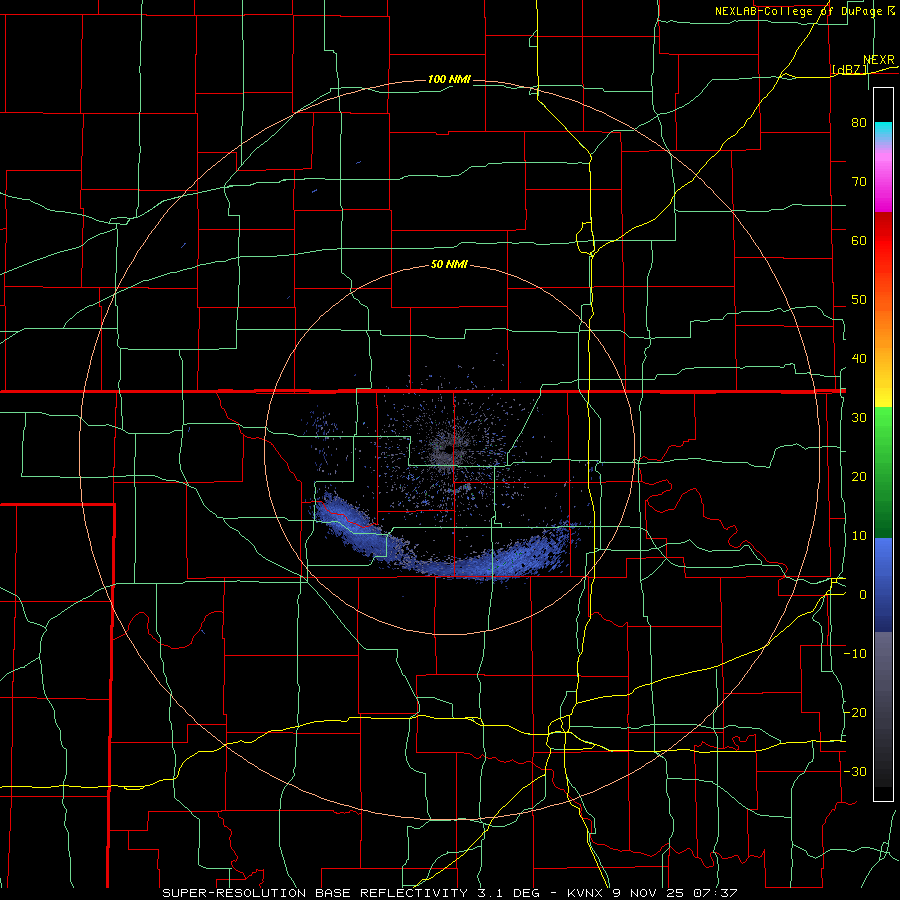The height and width of the screenshot is (900, 900).
Task: Click the "[dBZ]" unit label
Action: (849, 69)
